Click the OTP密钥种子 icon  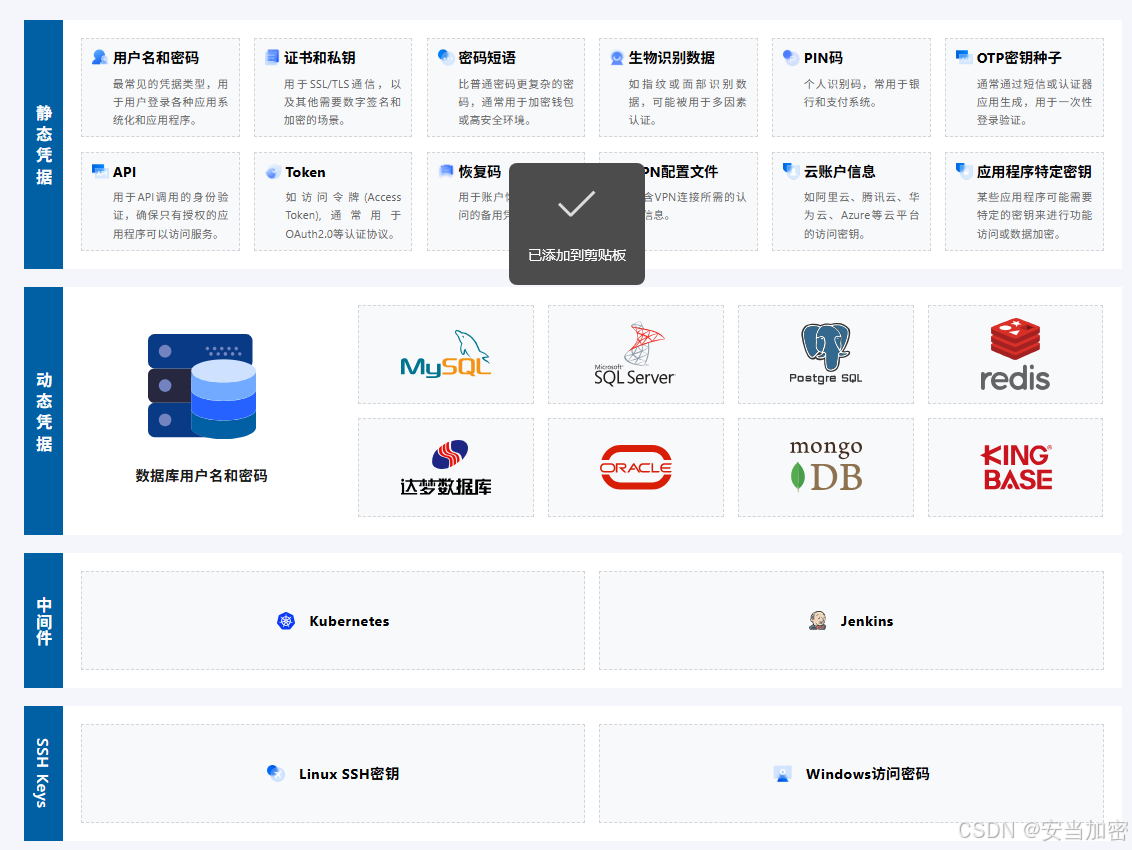pos(963,56)
